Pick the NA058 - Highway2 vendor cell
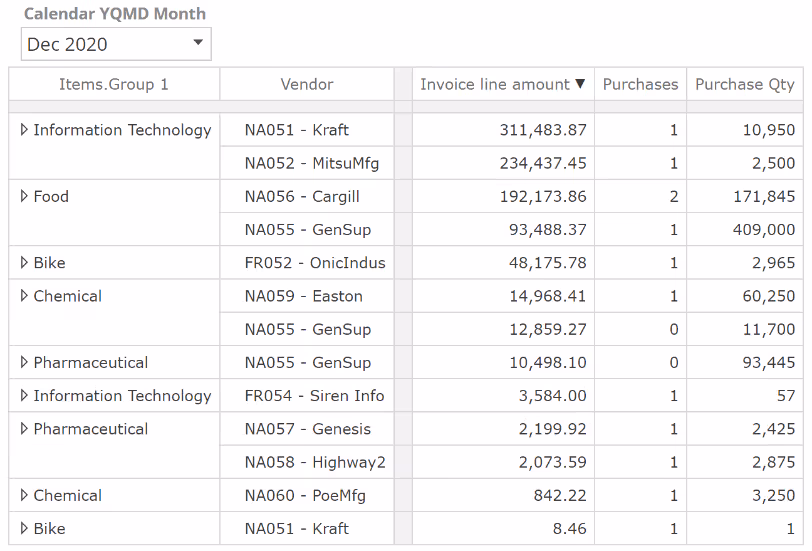Screen dimensions: 812x551 click(315, 462)
